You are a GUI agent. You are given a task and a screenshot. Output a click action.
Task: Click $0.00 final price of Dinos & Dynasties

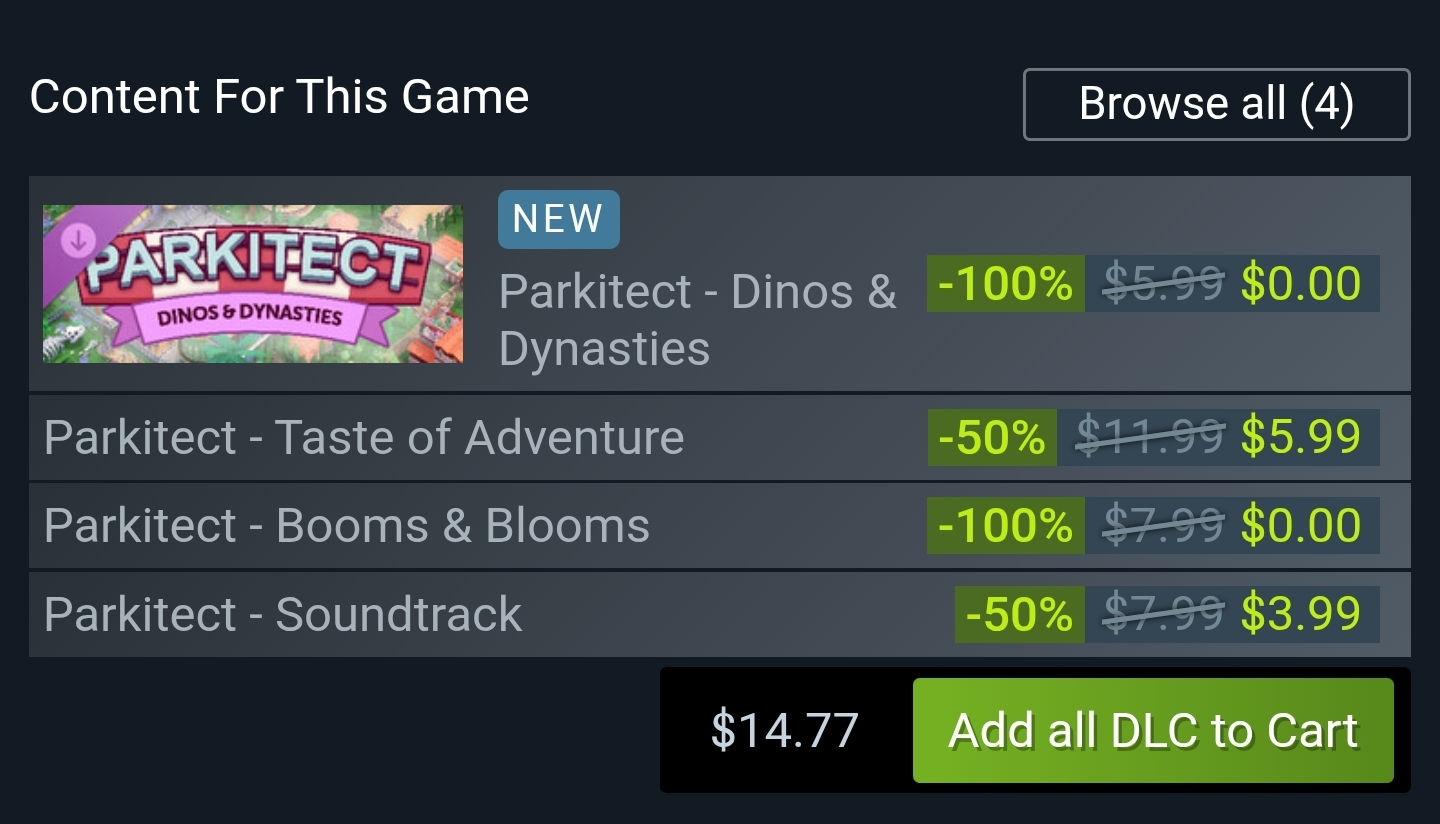click(x=1301, y=284)
